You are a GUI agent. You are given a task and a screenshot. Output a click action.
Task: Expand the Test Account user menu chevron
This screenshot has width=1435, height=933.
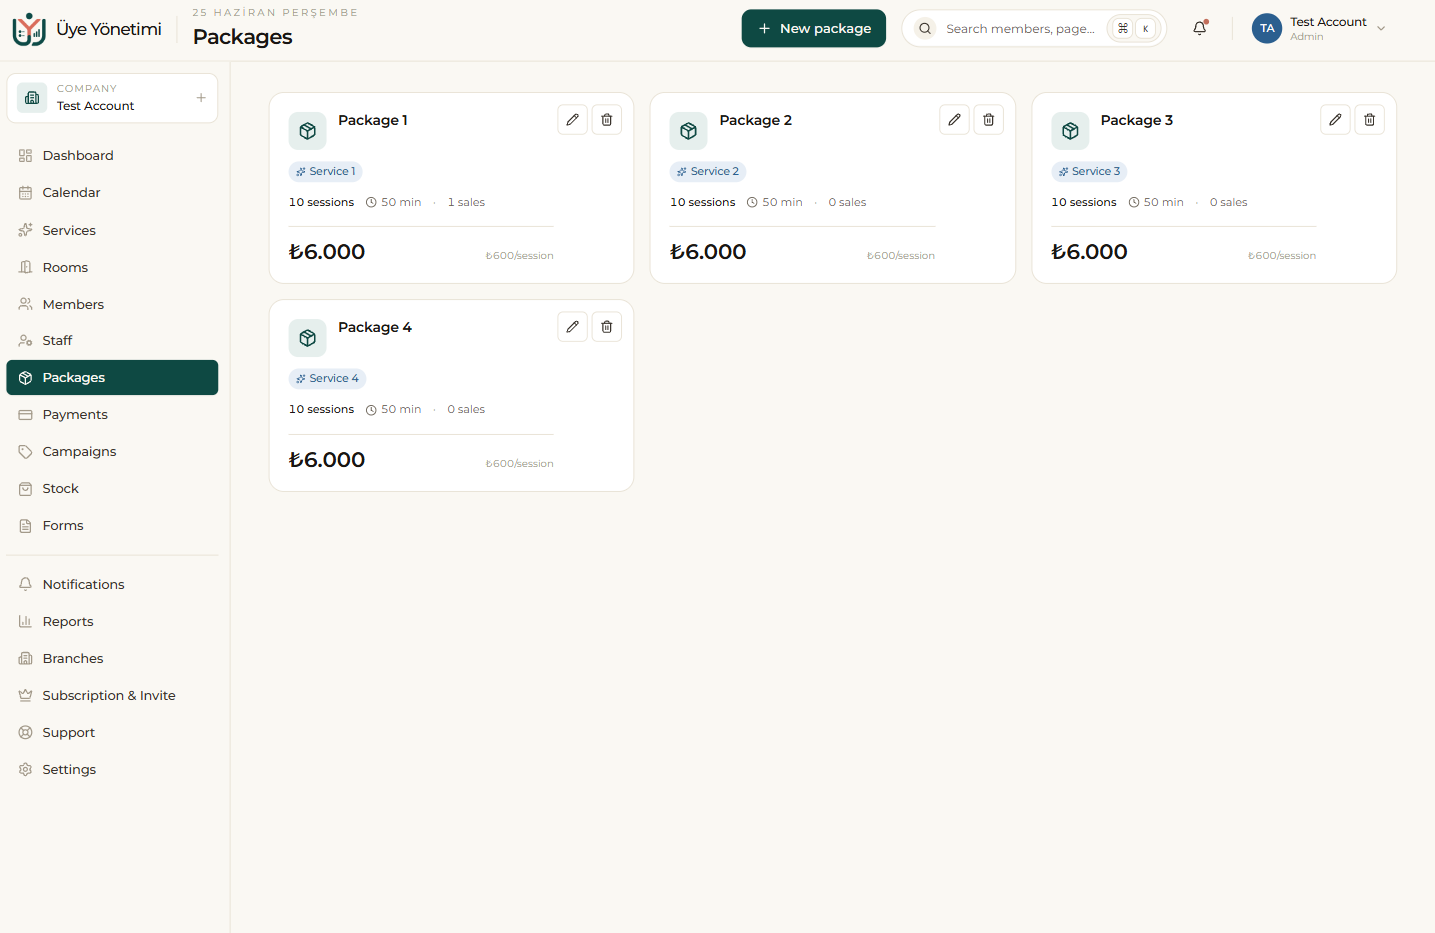(x=1381, y=29)
